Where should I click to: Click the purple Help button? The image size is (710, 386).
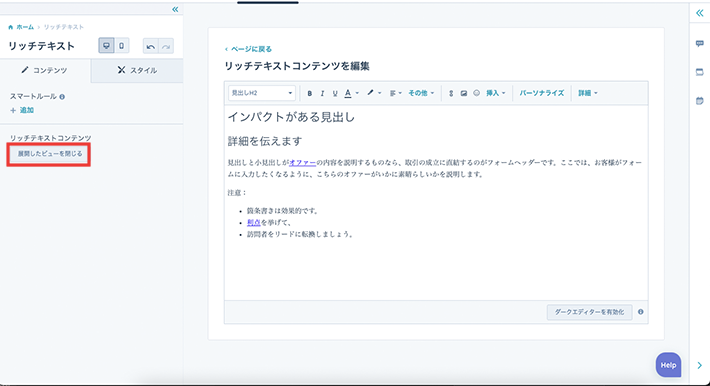point(668,365)
